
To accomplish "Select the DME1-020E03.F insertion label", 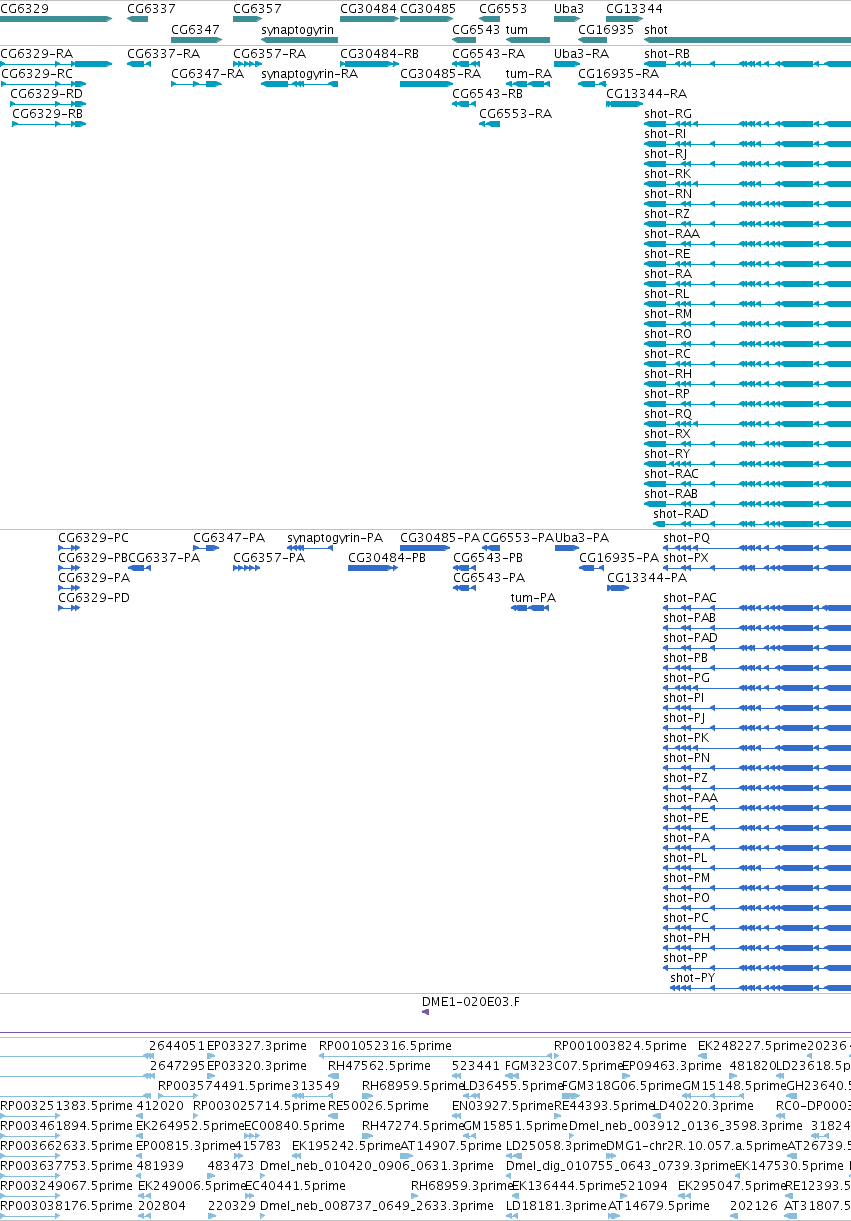I will tap(471, 1000).
